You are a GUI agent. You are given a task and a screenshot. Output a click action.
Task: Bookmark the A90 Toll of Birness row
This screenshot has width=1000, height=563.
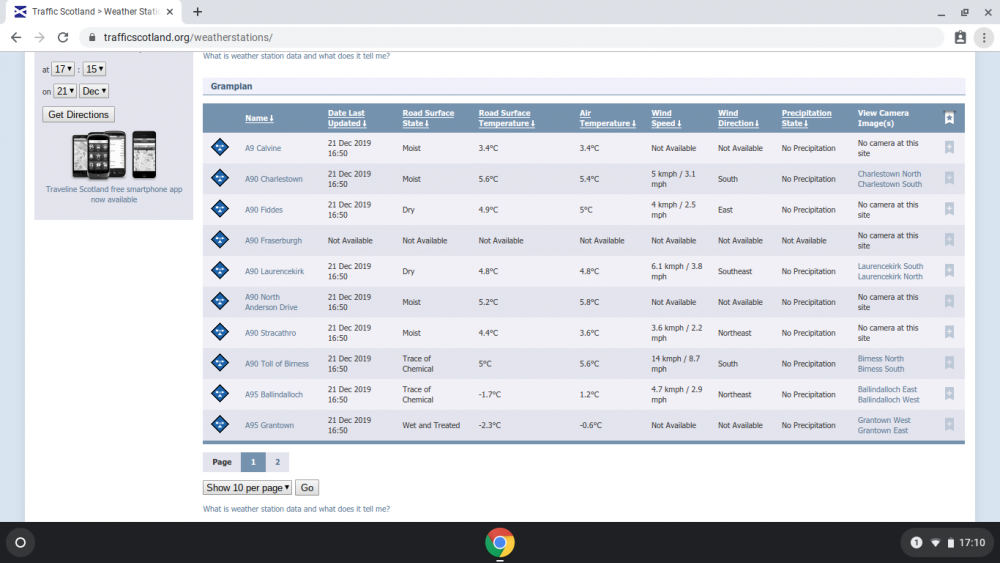(949, 363)
